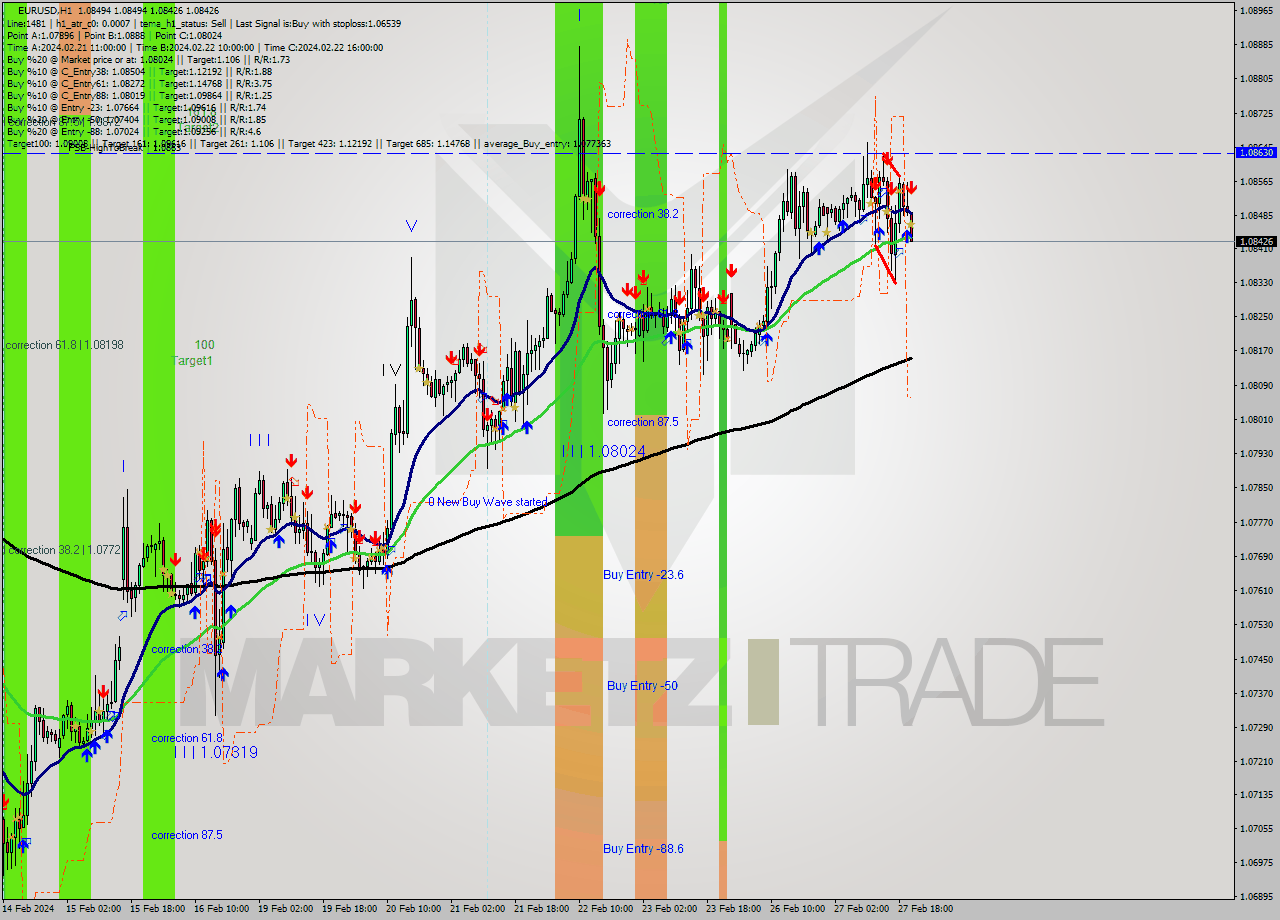This screenshot has width=1280, height=920.
Task: Click the 1.08805 price axis label
Action: (x=1256, y=79)
